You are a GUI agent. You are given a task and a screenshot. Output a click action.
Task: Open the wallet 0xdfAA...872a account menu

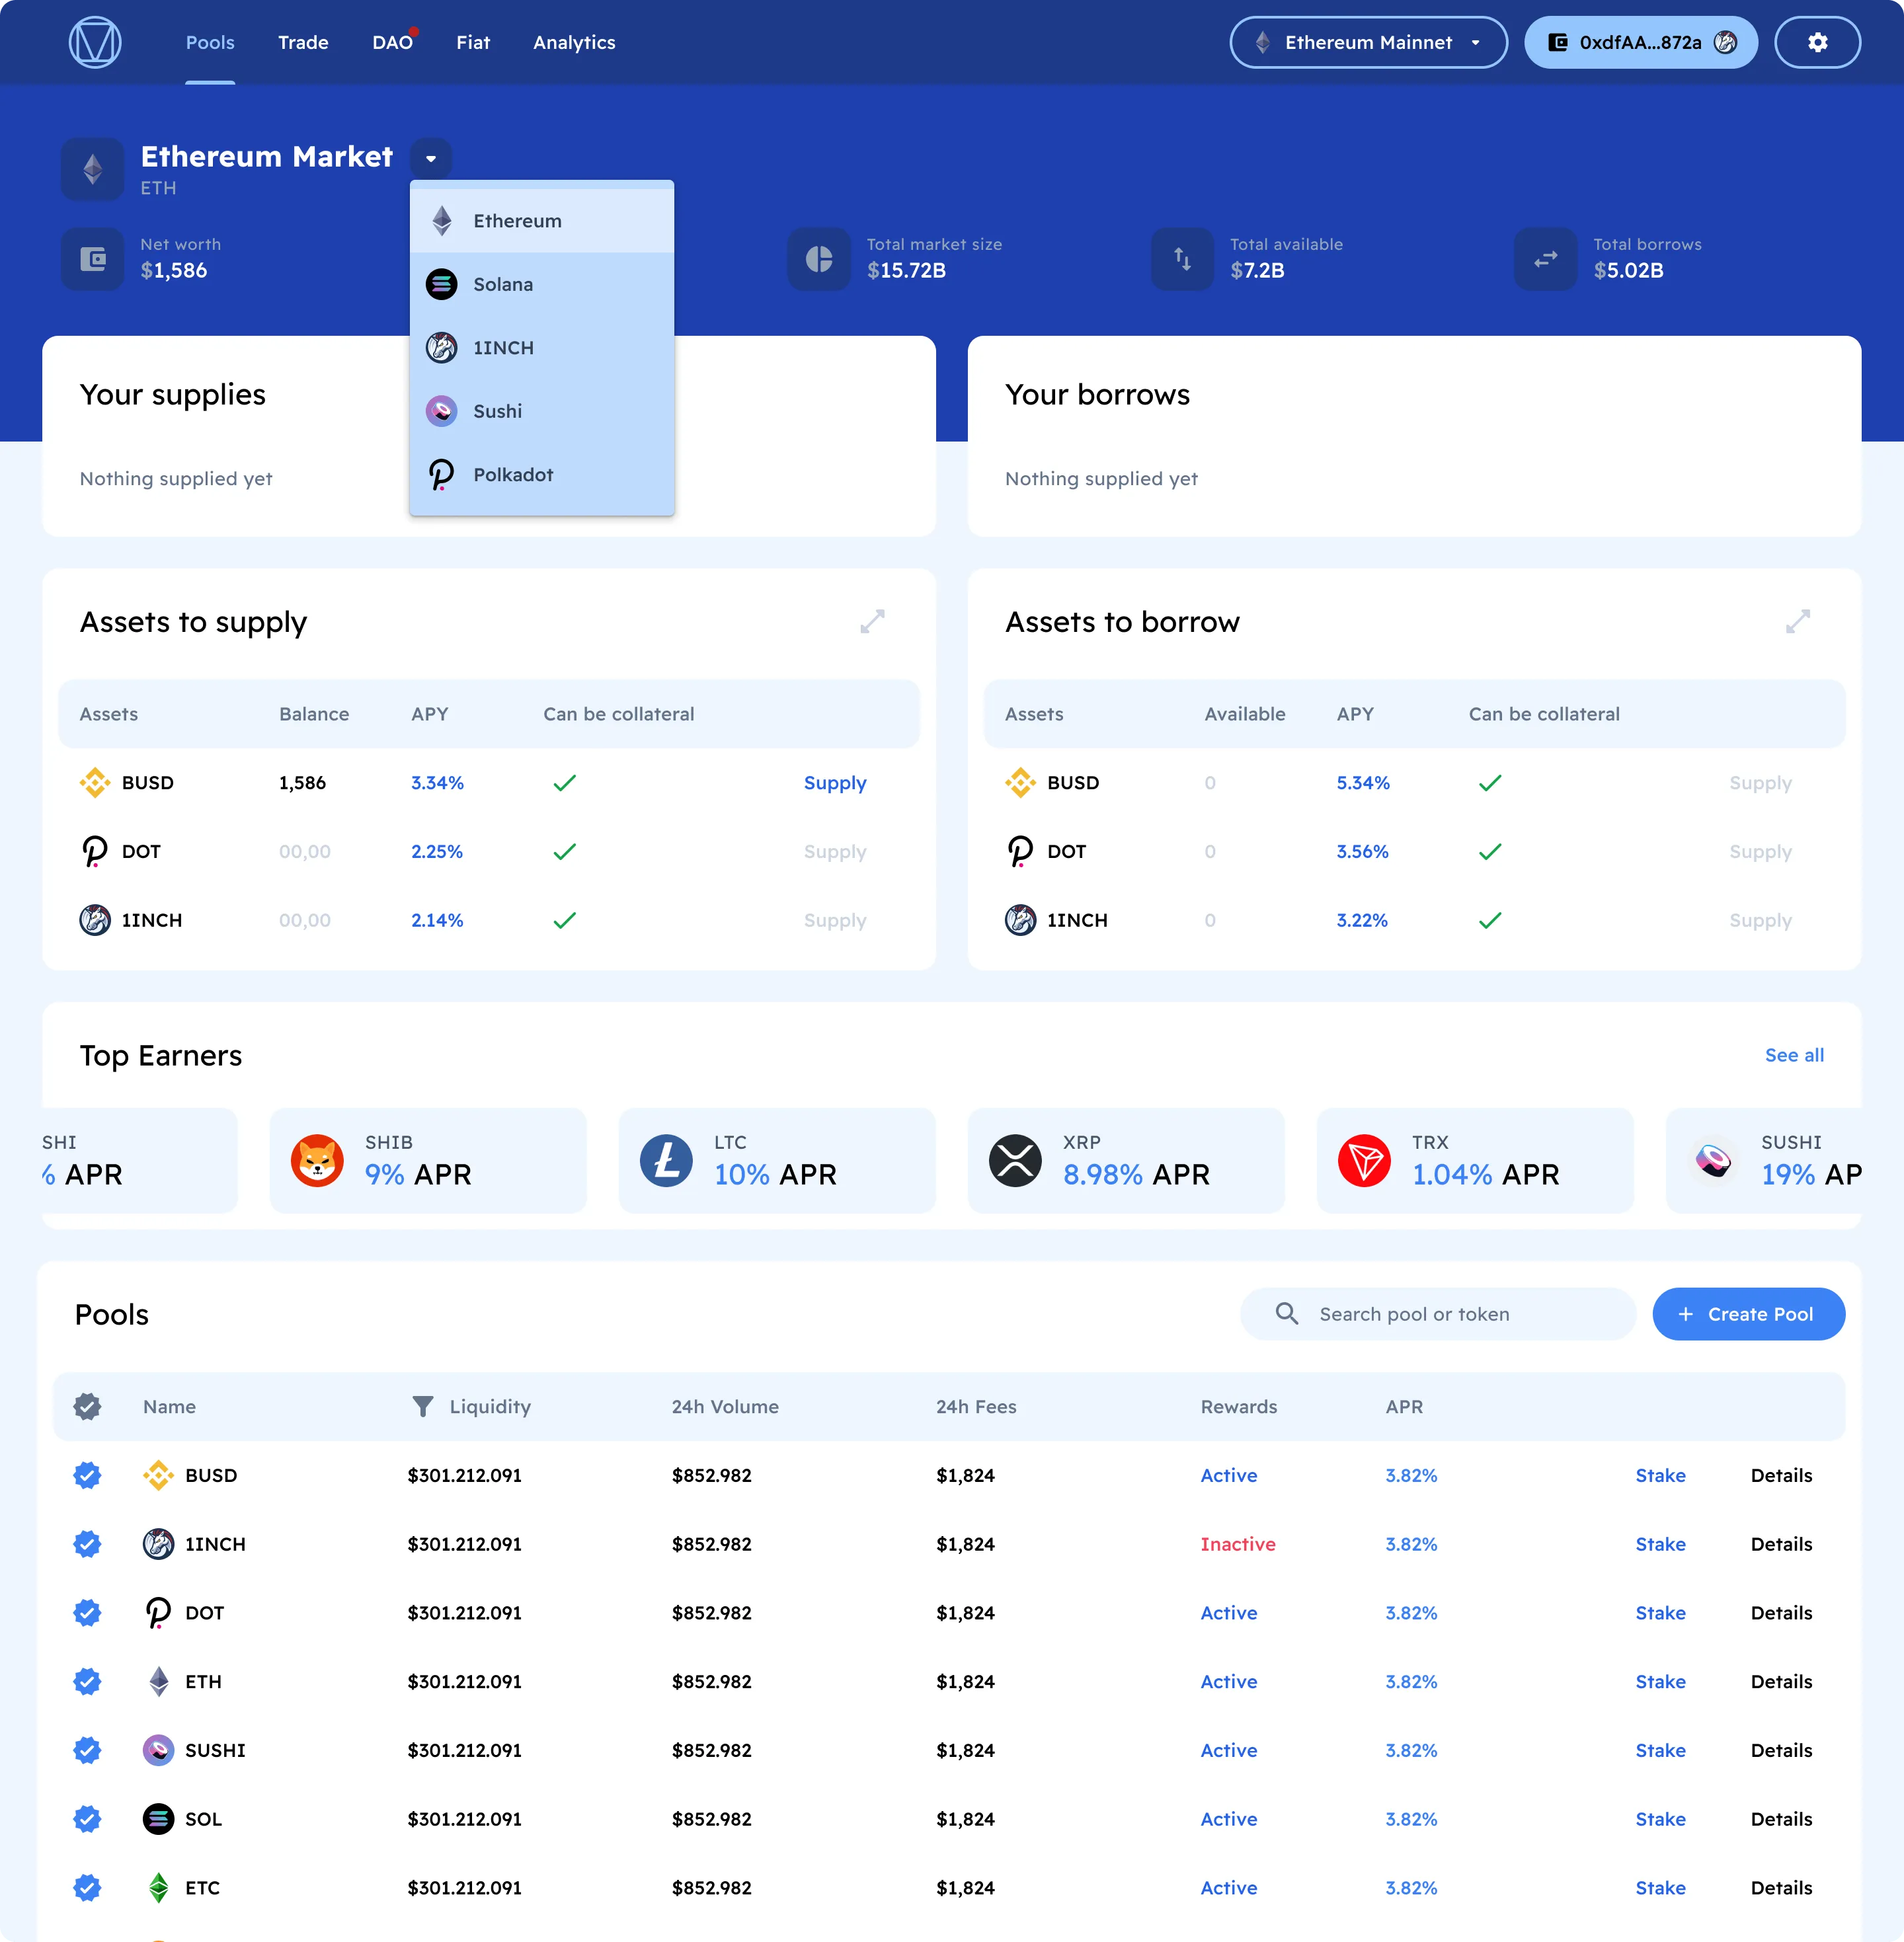coord(1641,42)
